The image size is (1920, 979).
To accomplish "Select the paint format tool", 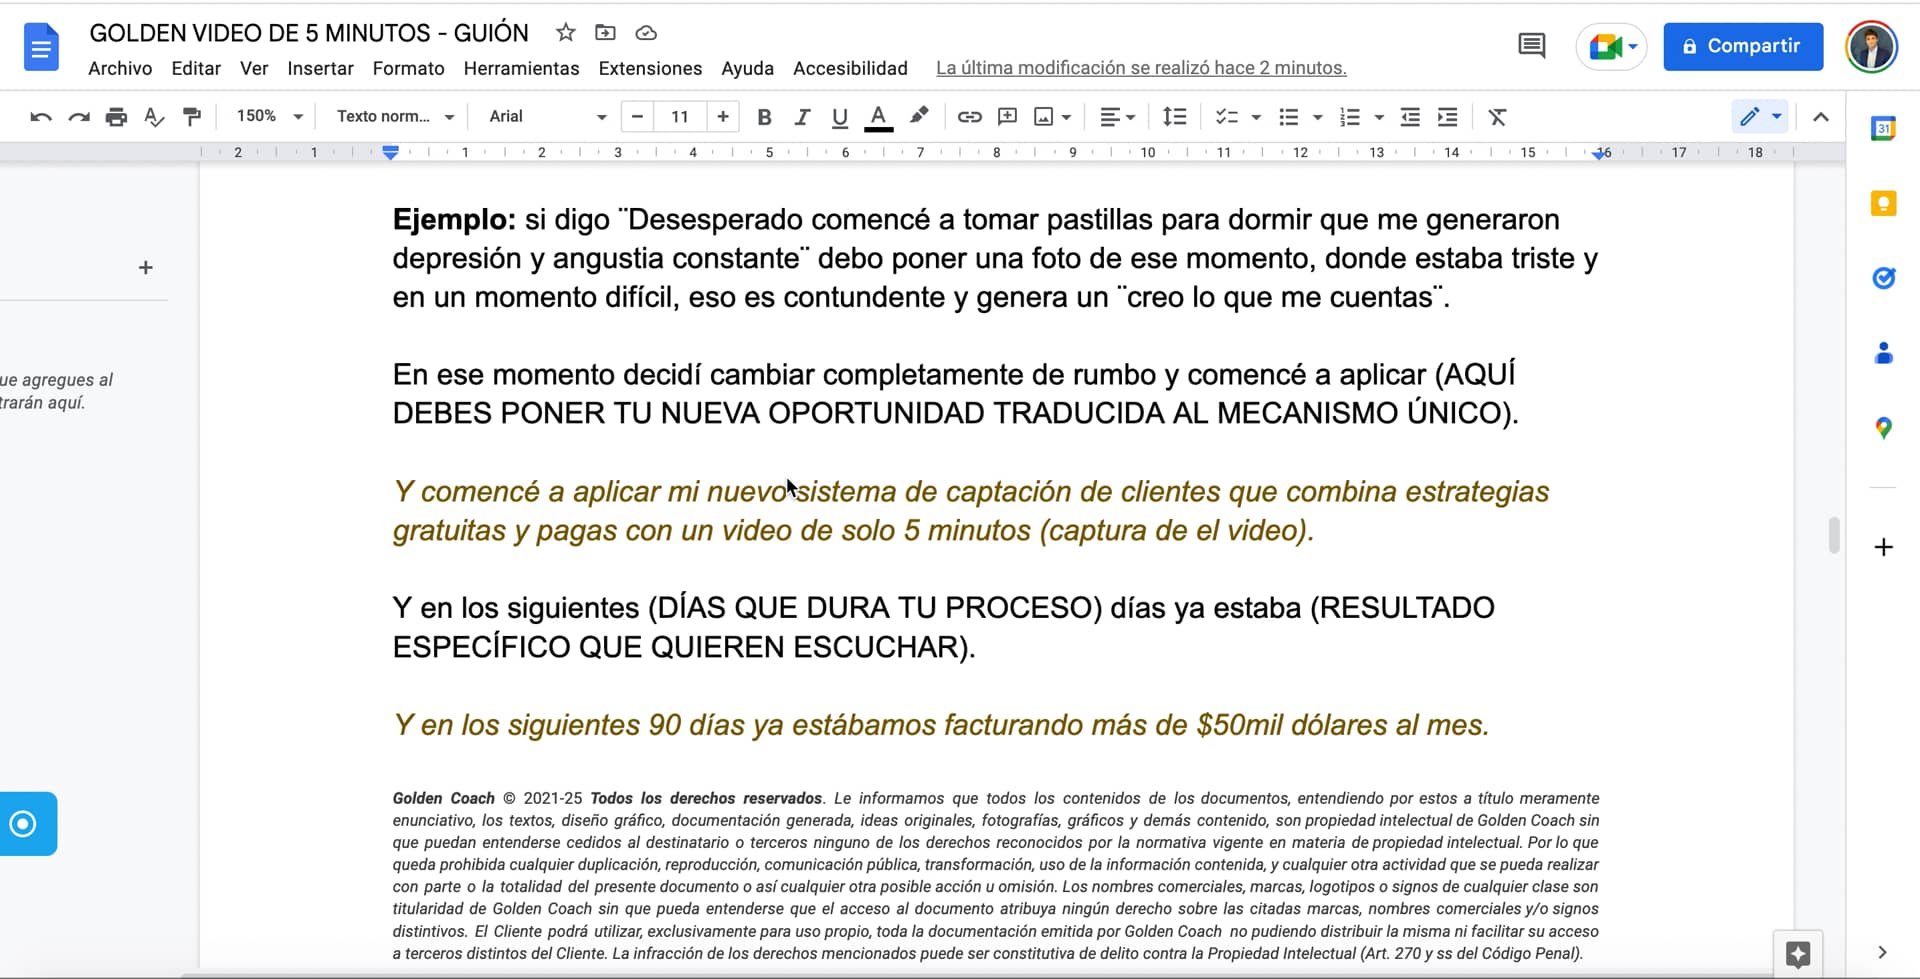I will (192, 116).
